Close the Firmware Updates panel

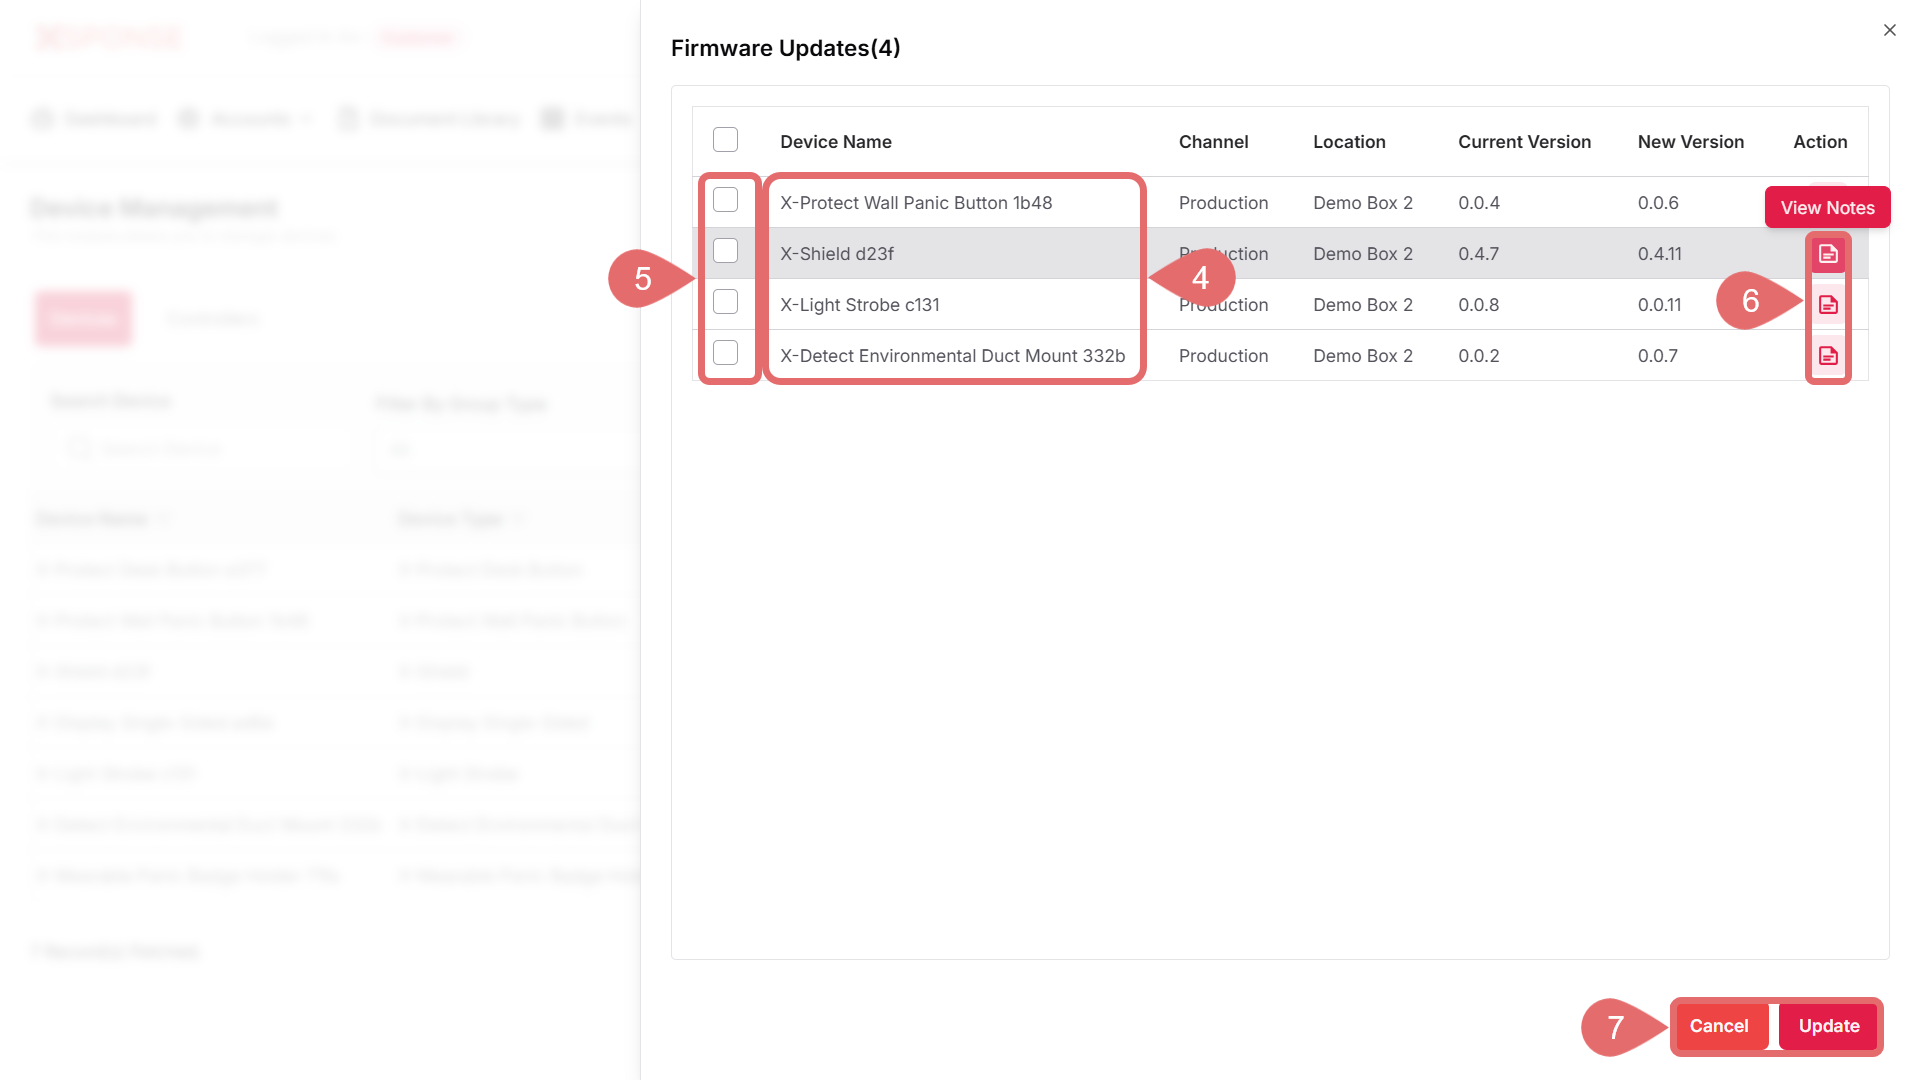1889,30
